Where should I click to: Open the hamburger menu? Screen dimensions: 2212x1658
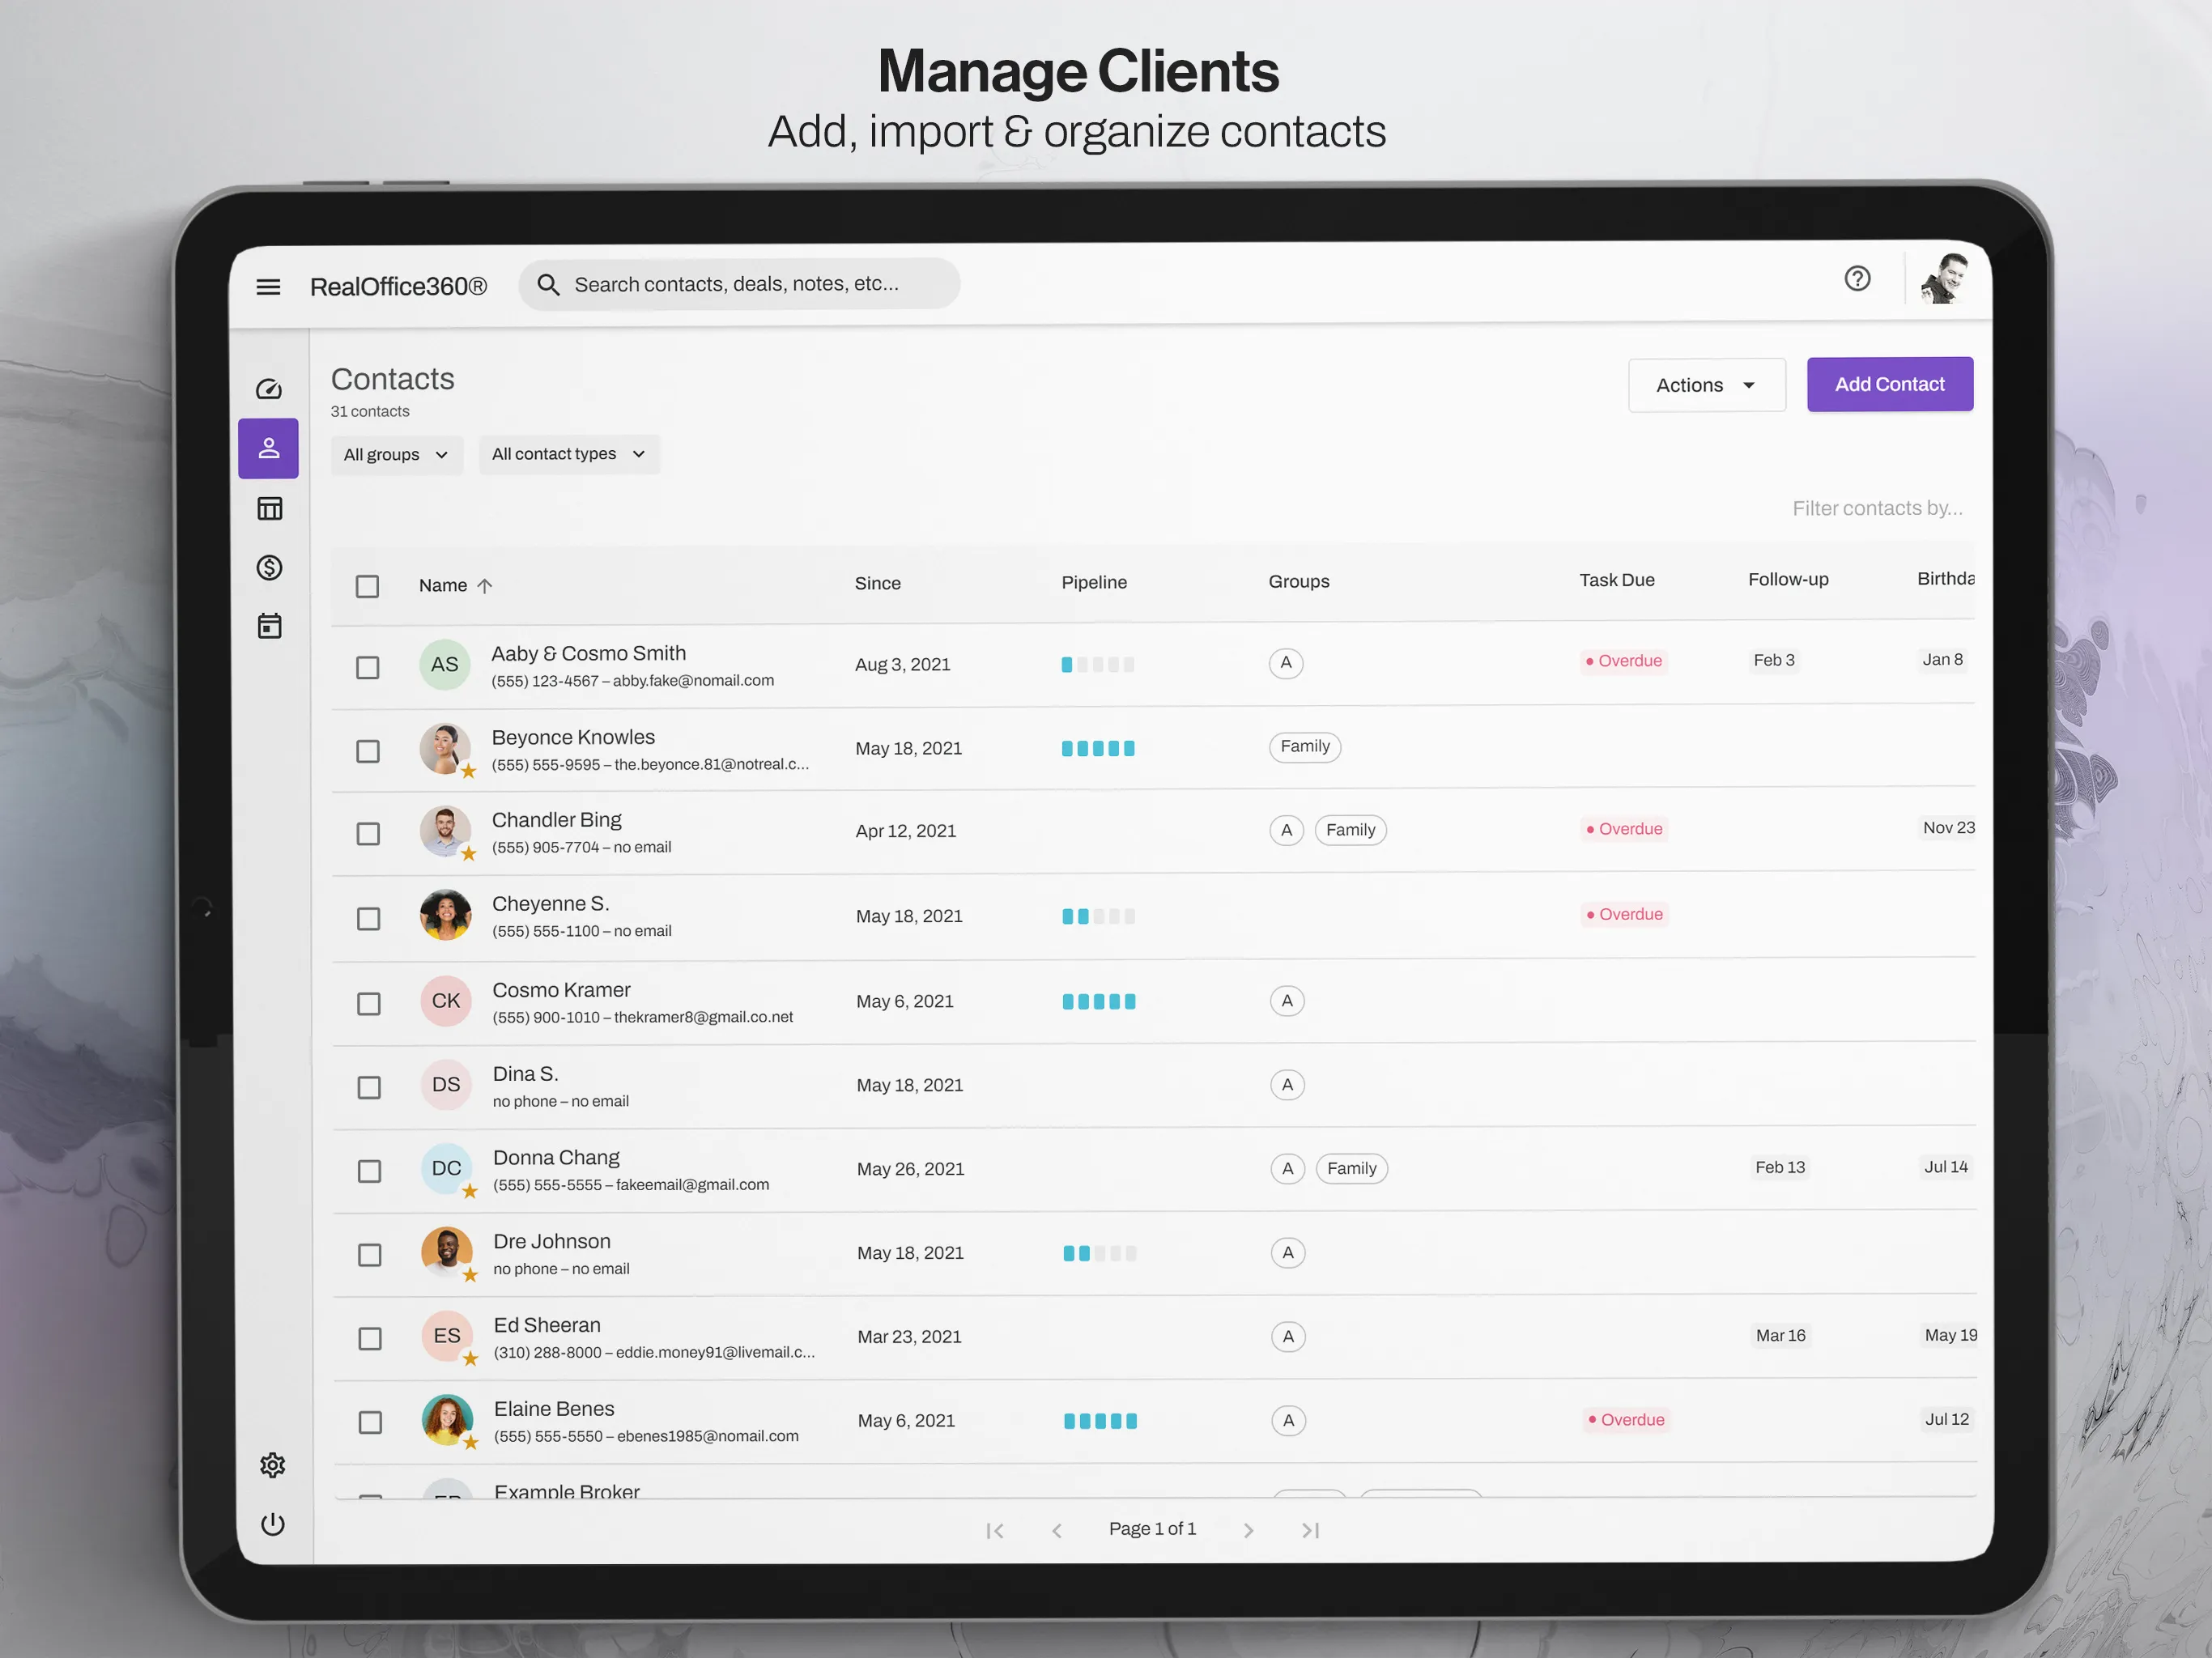(268, 287)
